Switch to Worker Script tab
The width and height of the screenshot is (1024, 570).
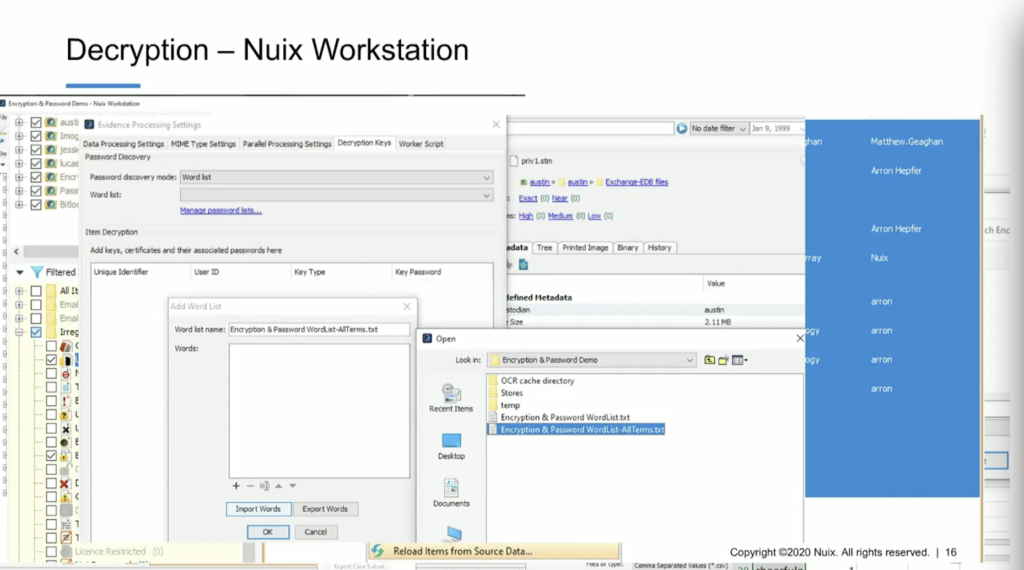tap(421, 144)
